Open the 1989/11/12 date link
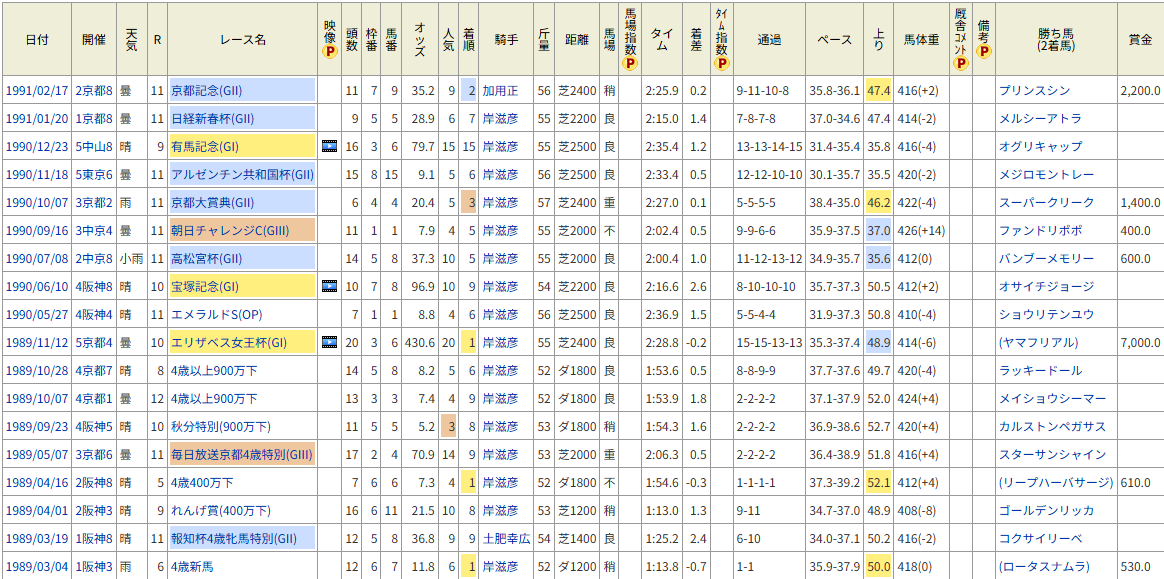1164x579 pixels. (37, 343)
